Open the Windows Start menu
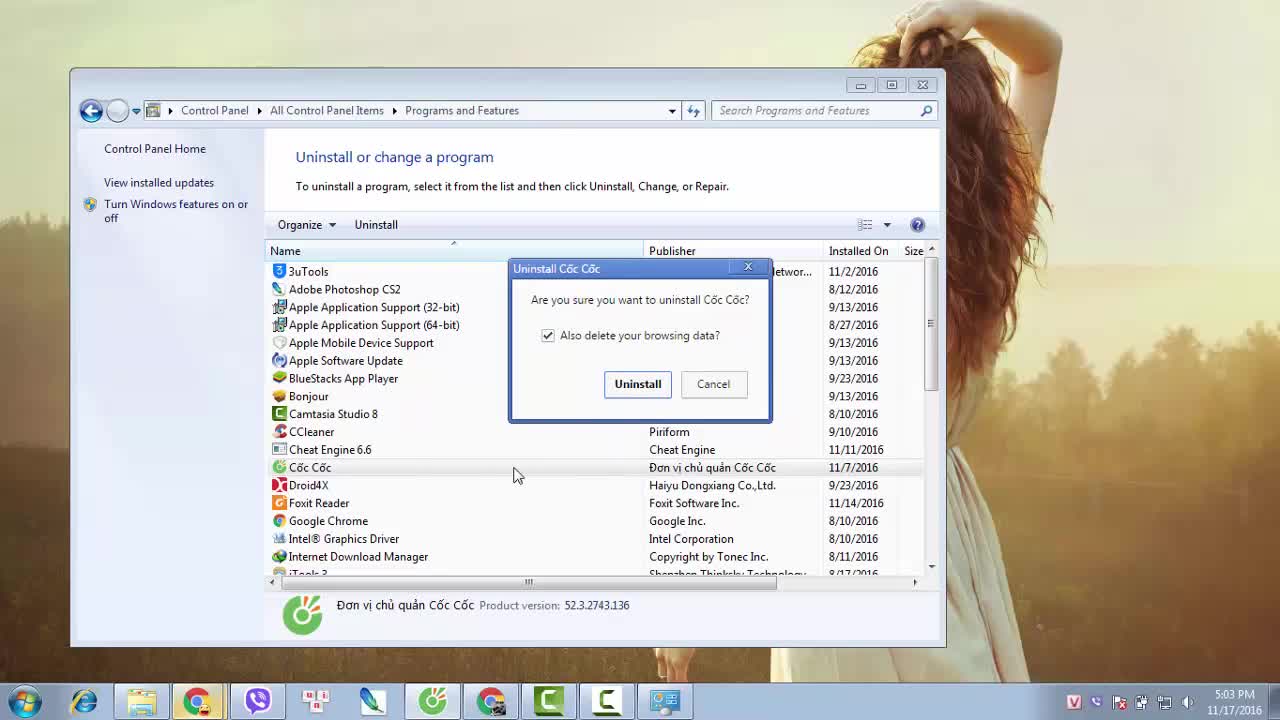Screen dimensions: 1280x720 tap(24, 701)
